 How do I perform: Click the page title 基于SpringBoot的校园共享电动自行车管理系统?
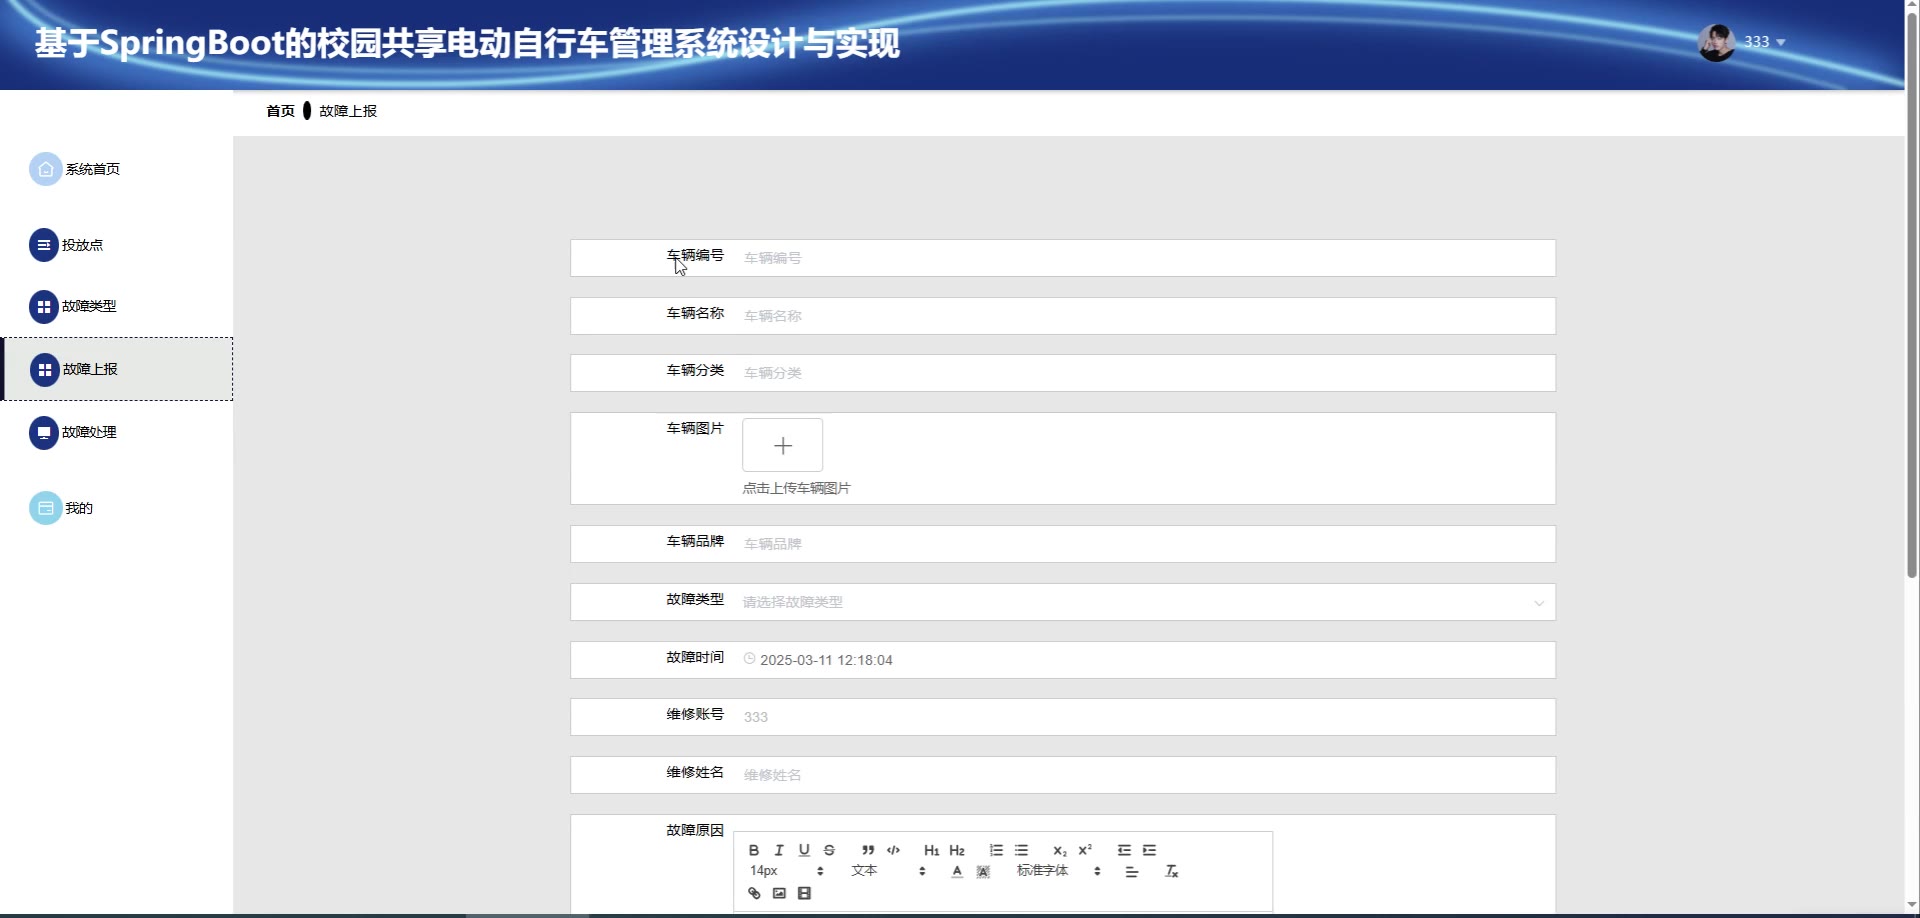[x=467, y=43]
